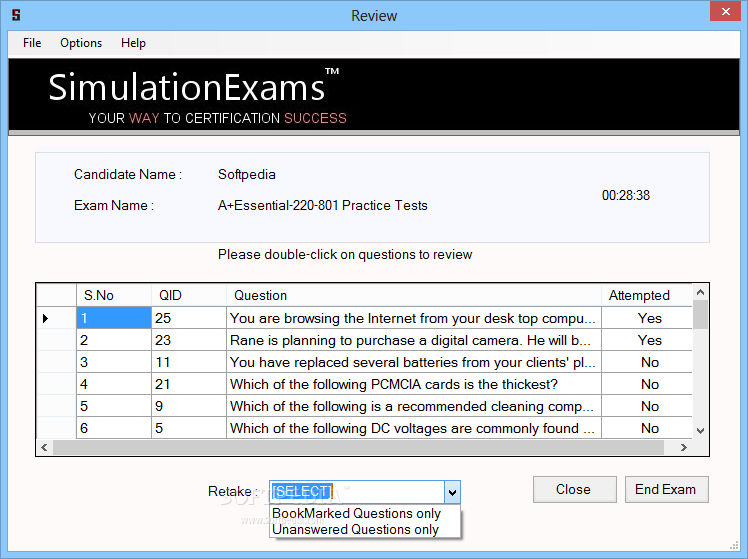Click the table's vertical scroll down arrow
Viewport: 748px width, 559px height.
(x=700, y=431)
